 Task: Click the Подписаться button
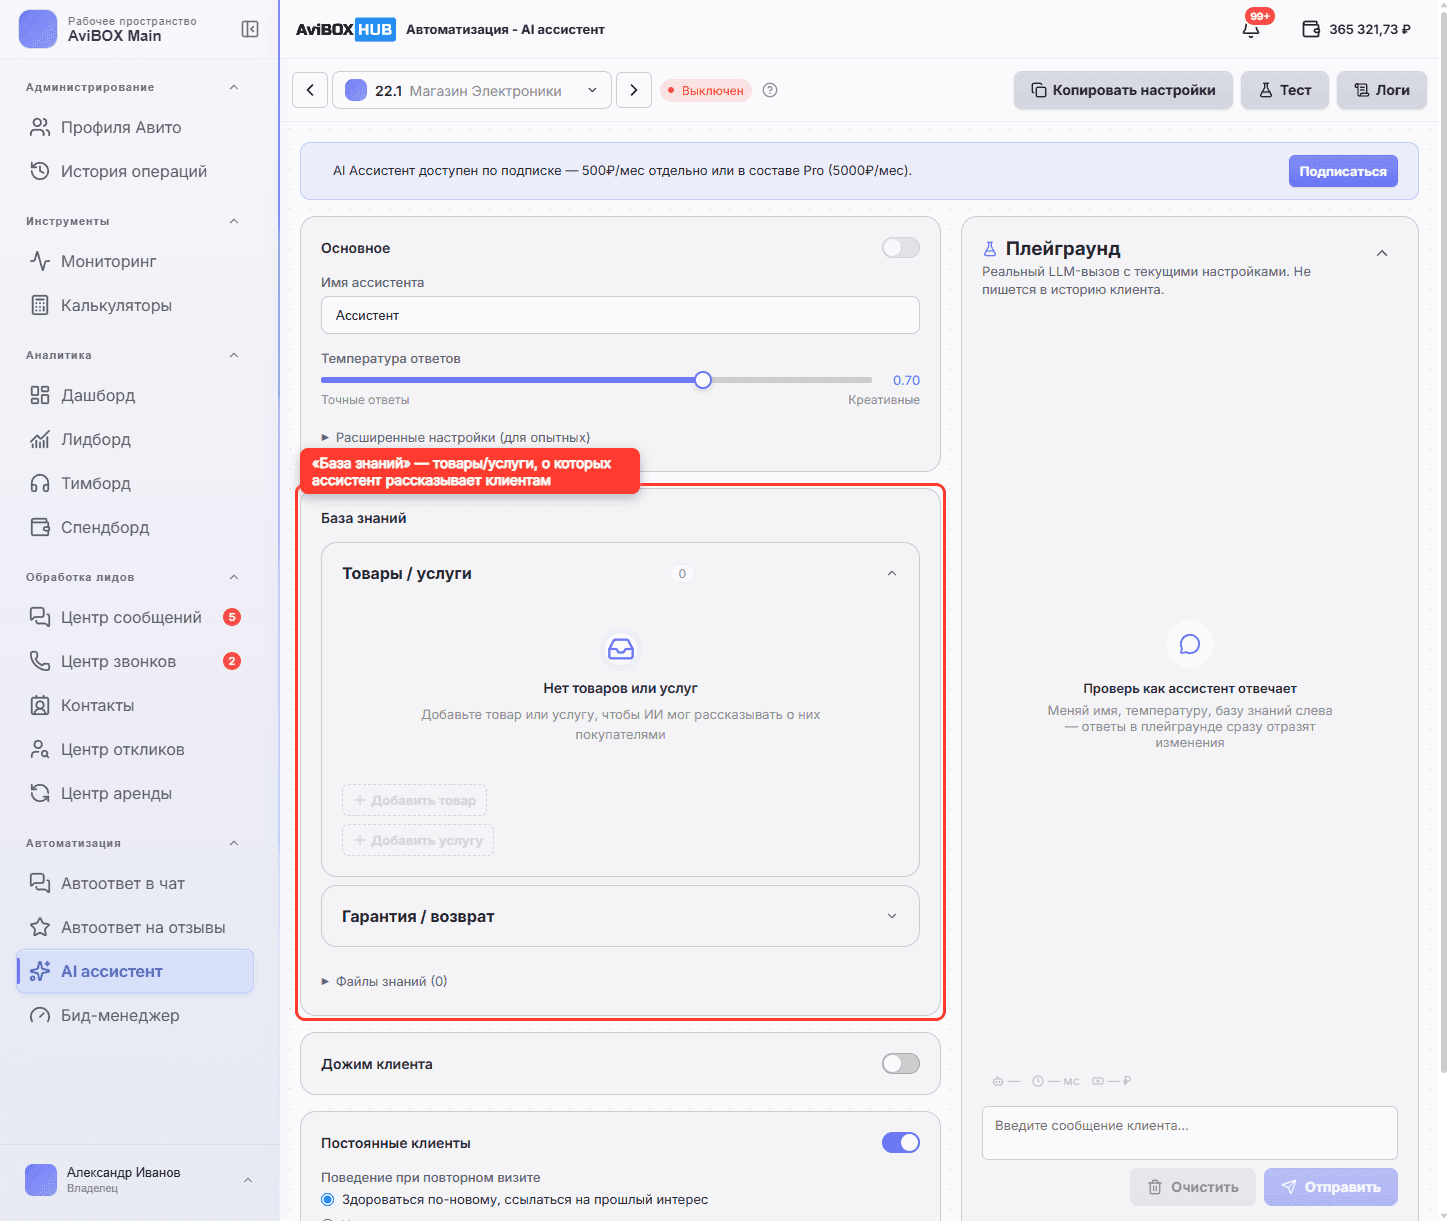coord(1343,171)
